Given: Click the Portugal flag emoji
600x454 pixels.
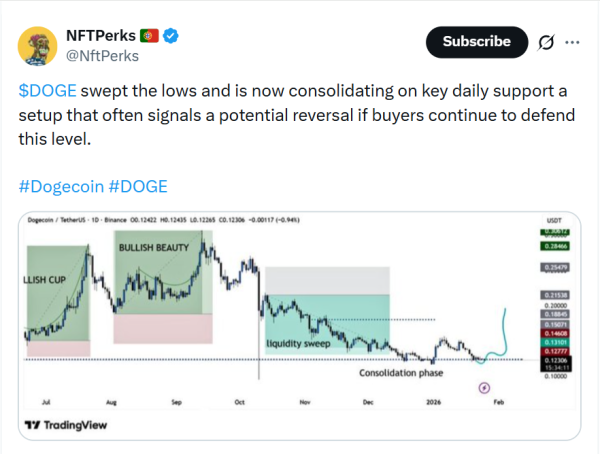Looking at the screenshot, I should pyautogui.click(x=150, y=36).
